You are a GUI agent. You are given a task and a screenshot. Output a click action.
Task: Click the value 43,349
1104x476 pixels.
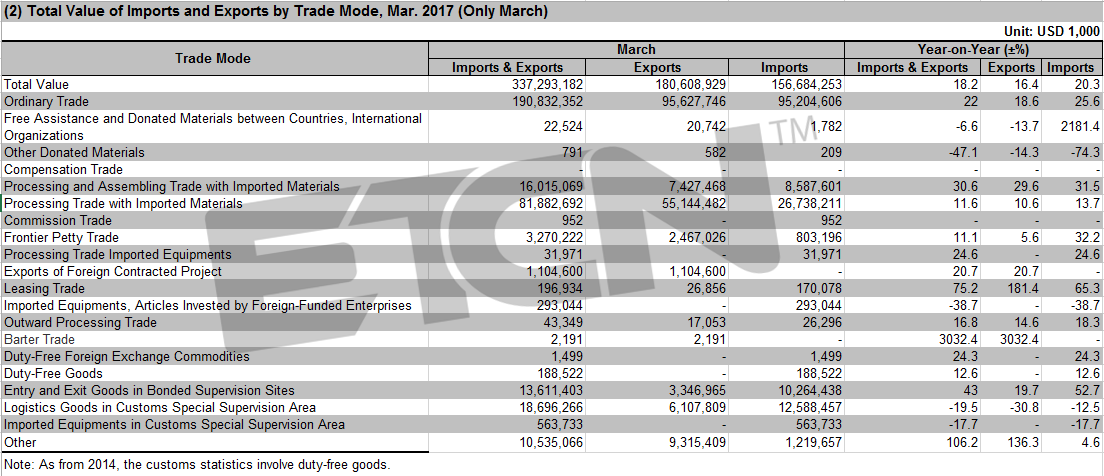pos(561,322)
